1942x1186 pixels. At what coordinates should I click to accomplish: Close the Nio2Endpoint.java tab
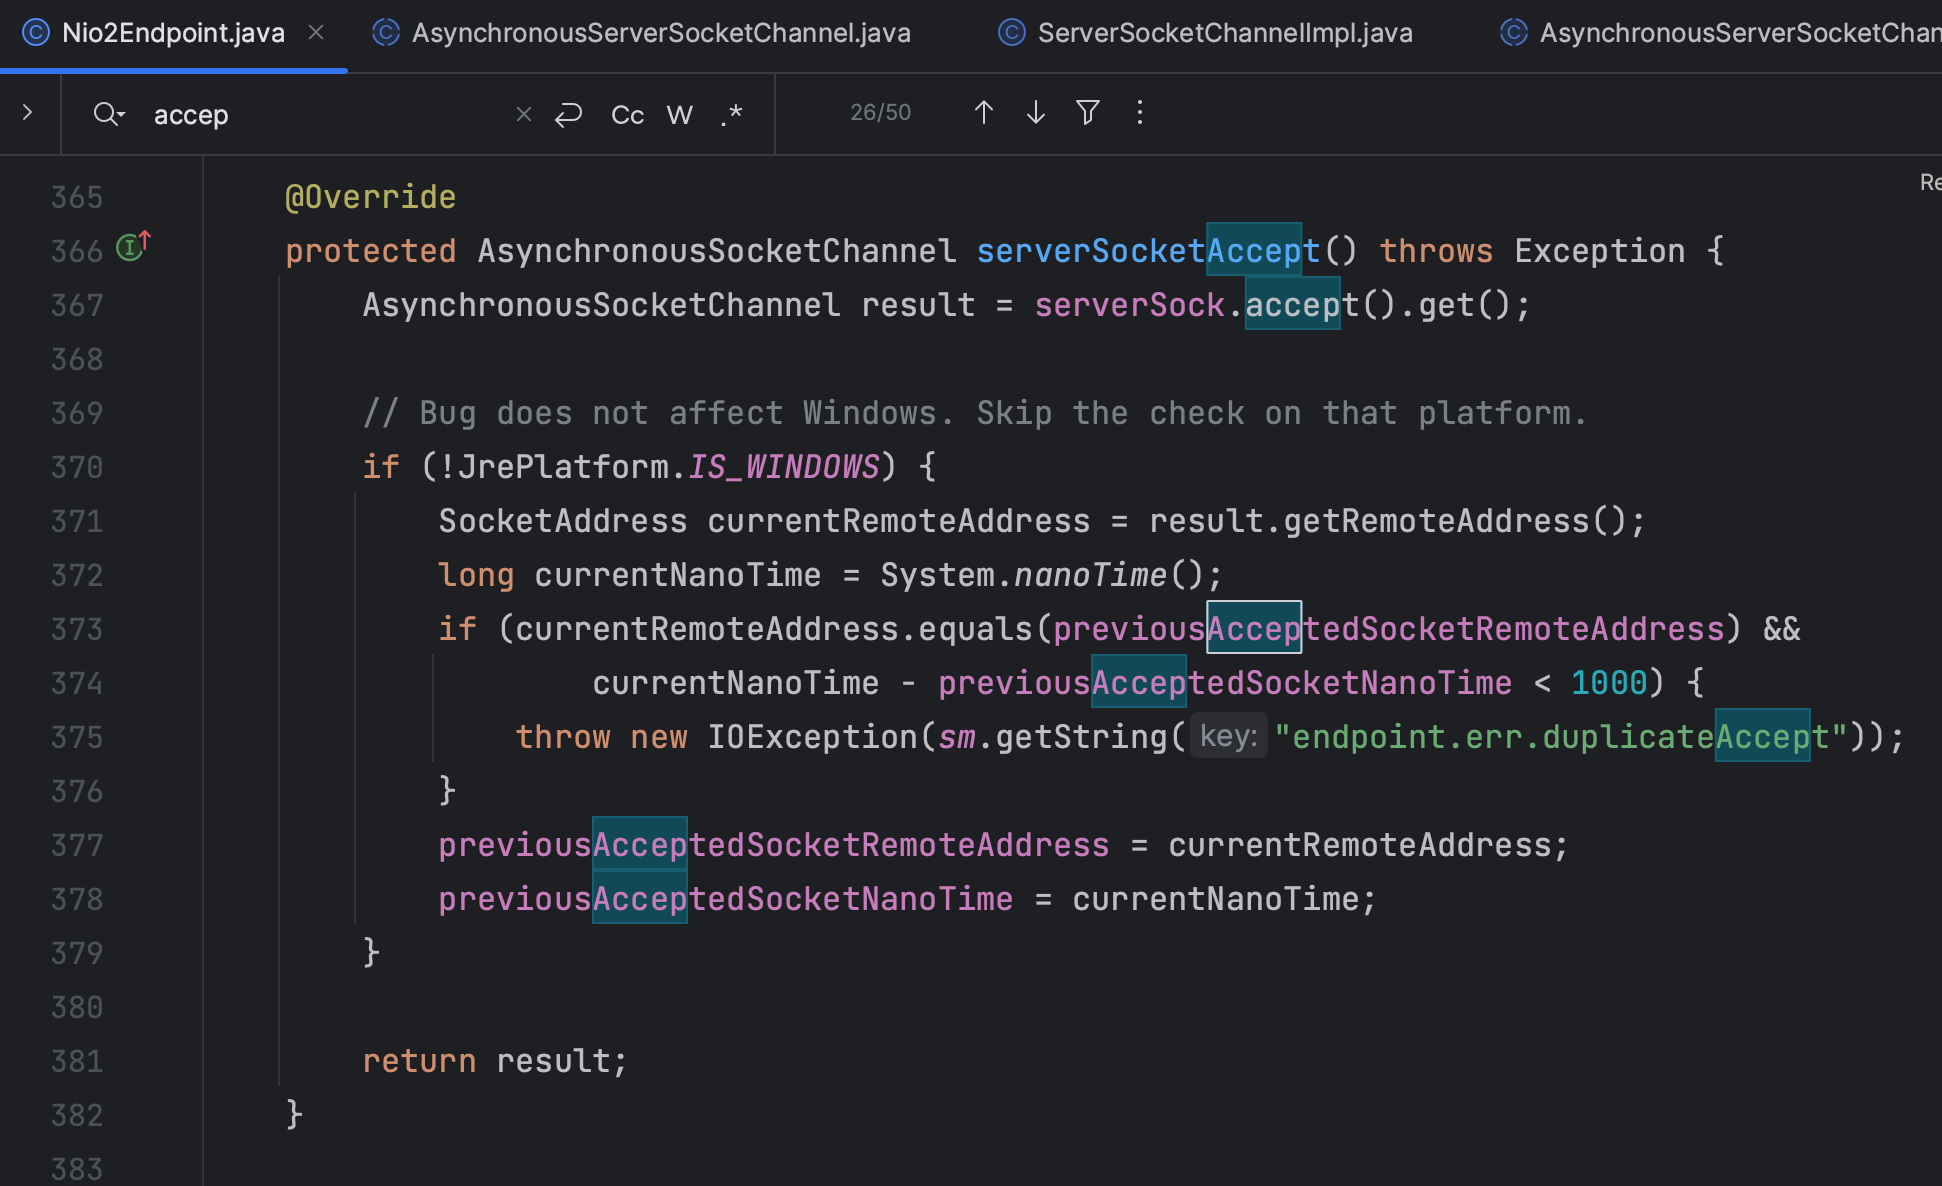pyautogui.click(x=316, y=33)
